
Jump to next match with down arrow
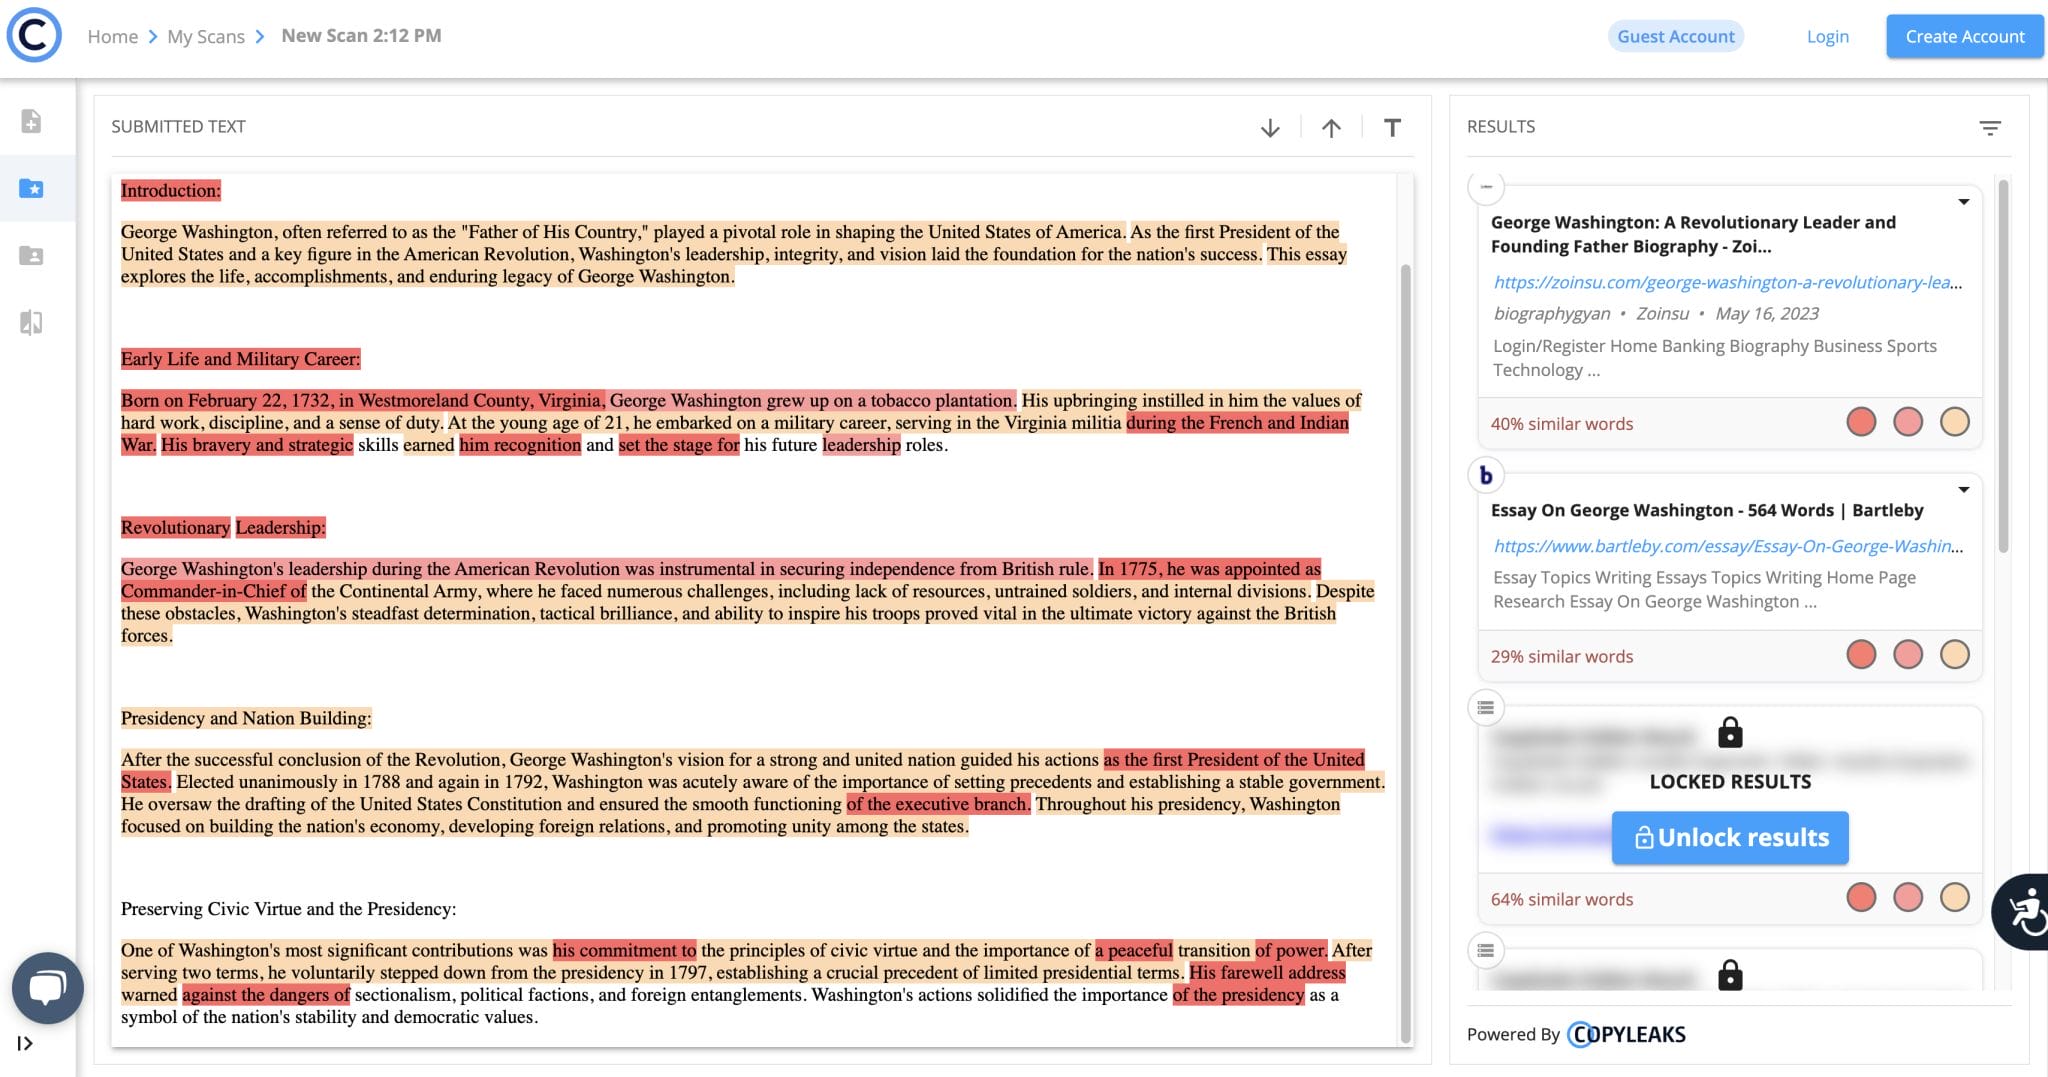pos(1270,128)
